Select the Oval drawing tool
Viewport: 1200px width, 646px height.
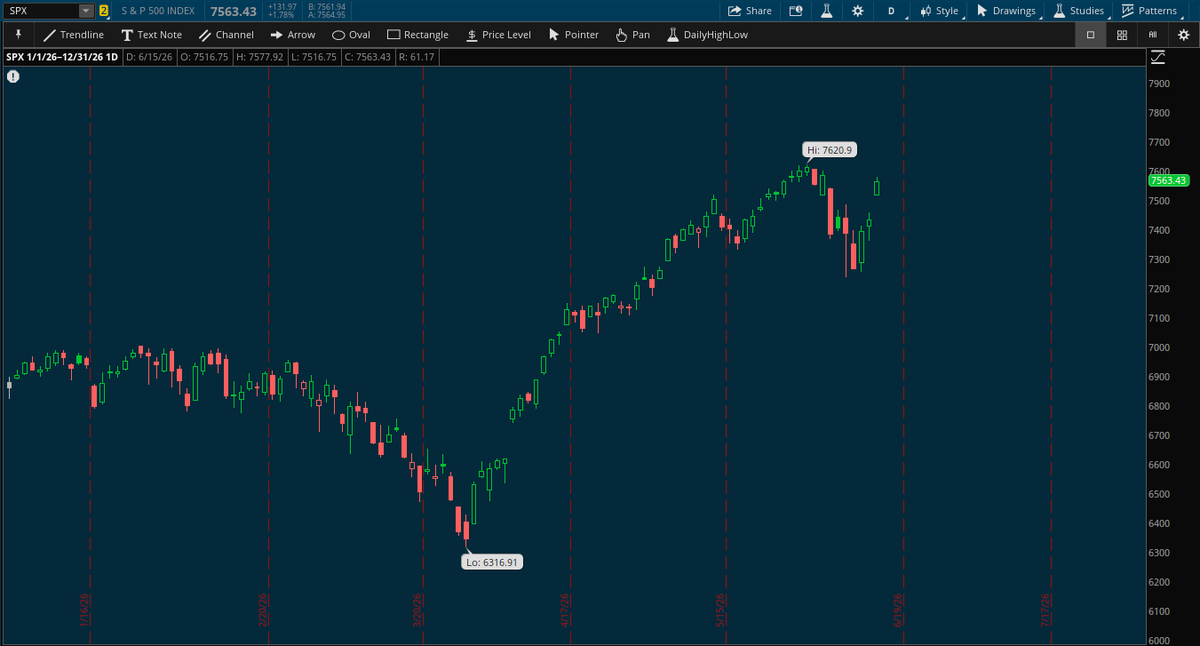pos(351,34)
